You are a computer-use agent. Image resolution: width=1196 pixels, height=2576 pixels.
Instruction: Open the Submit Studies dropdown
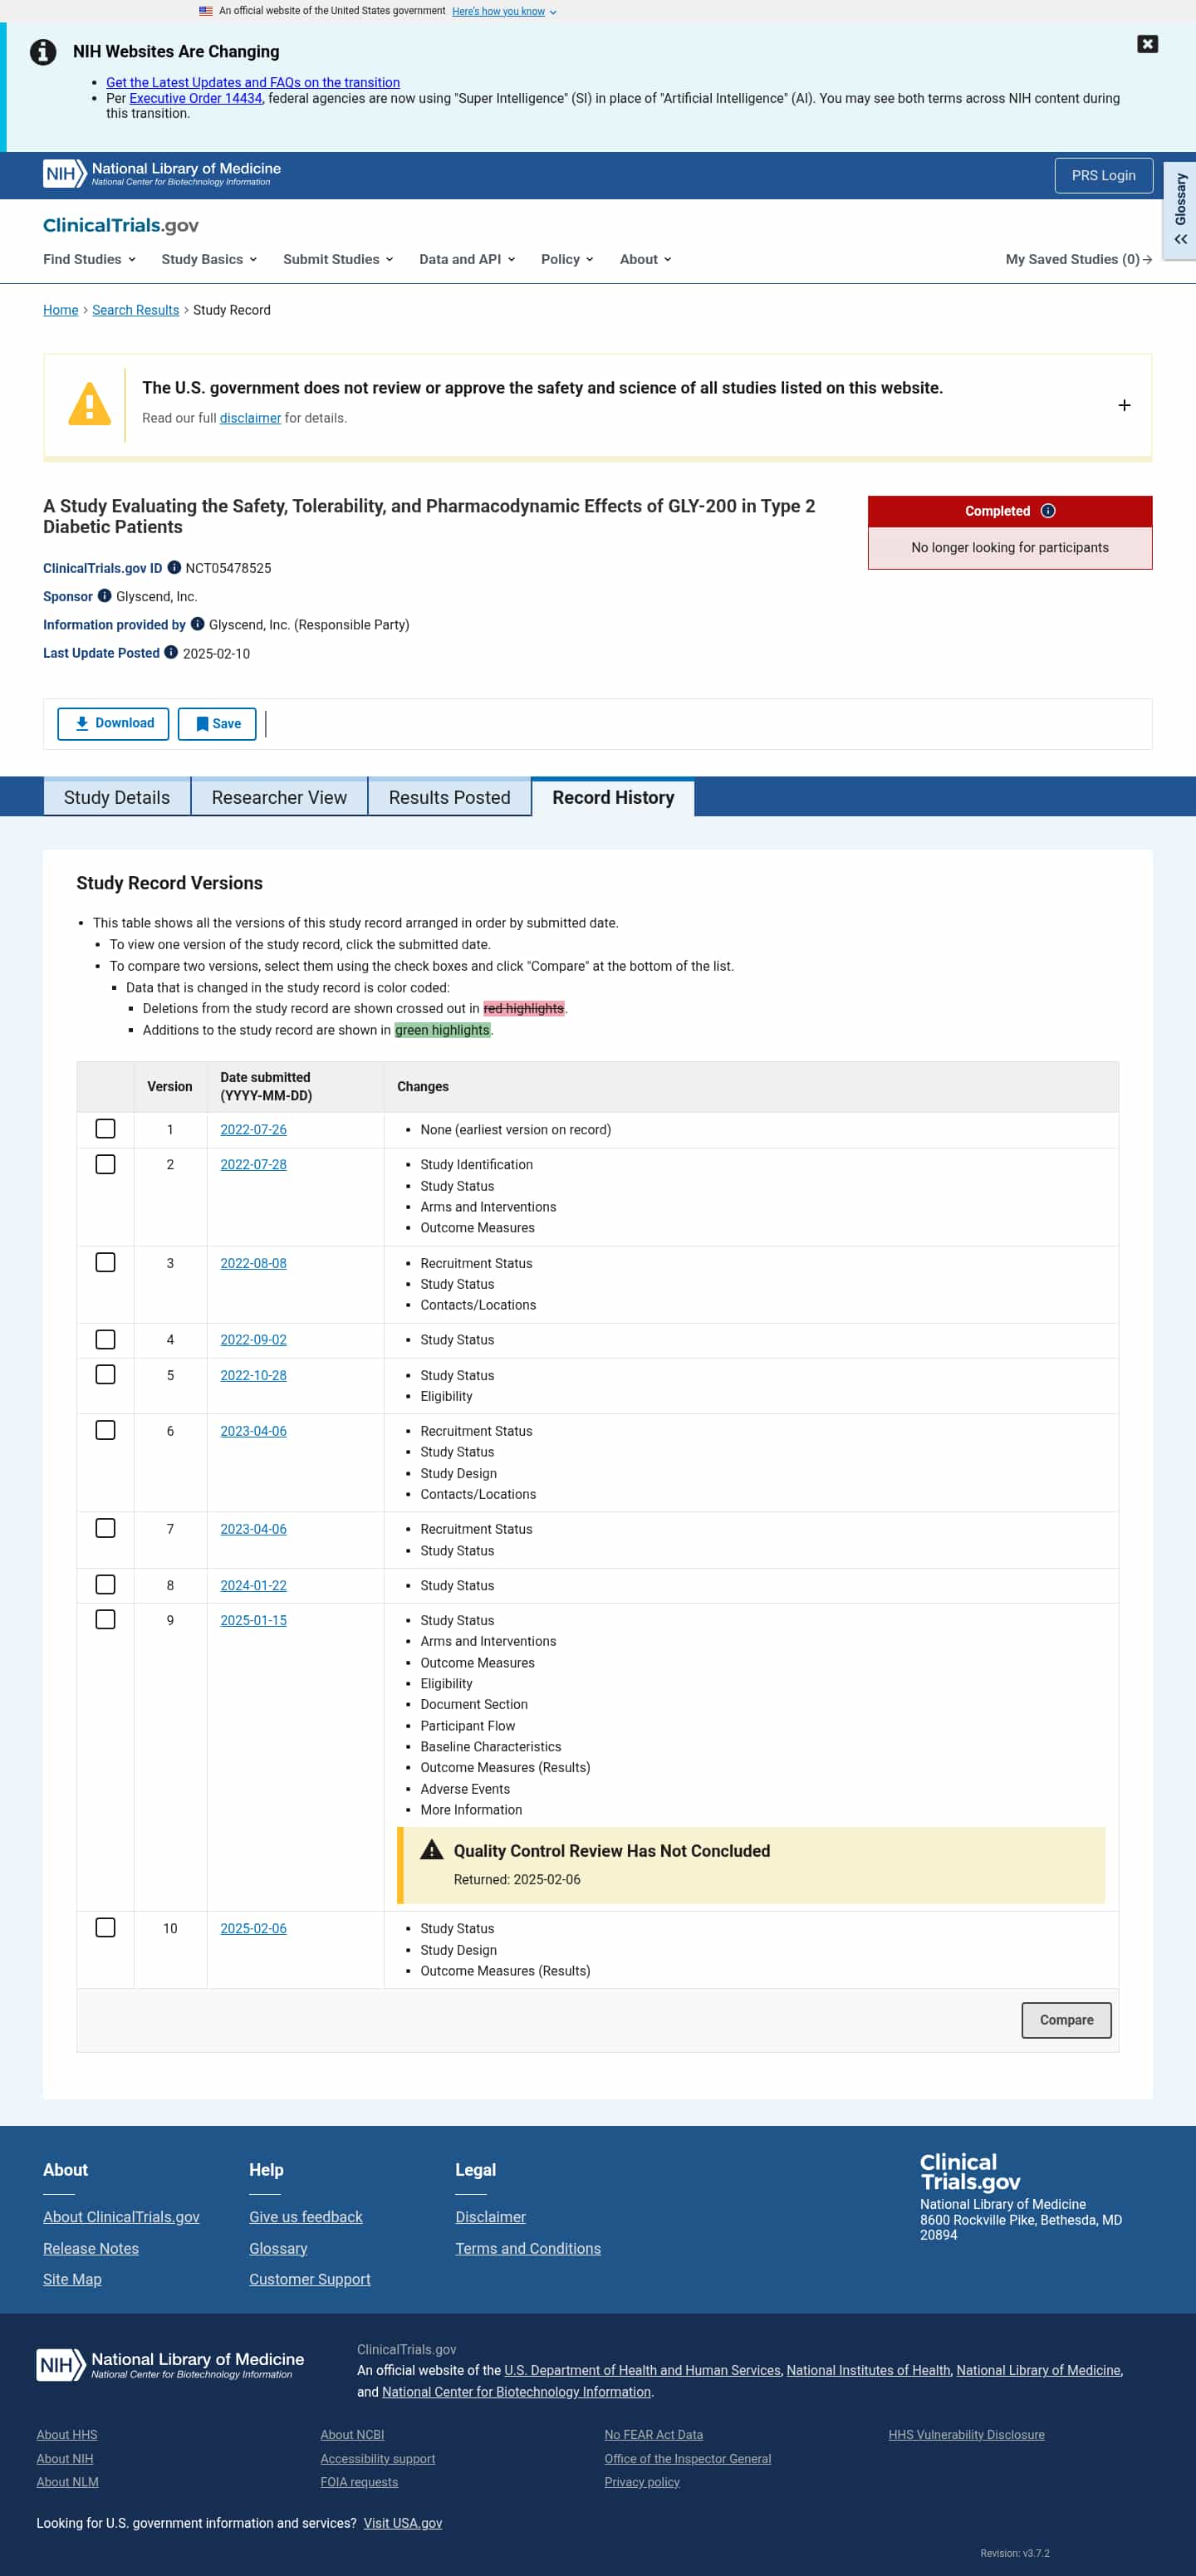[338, 259]
